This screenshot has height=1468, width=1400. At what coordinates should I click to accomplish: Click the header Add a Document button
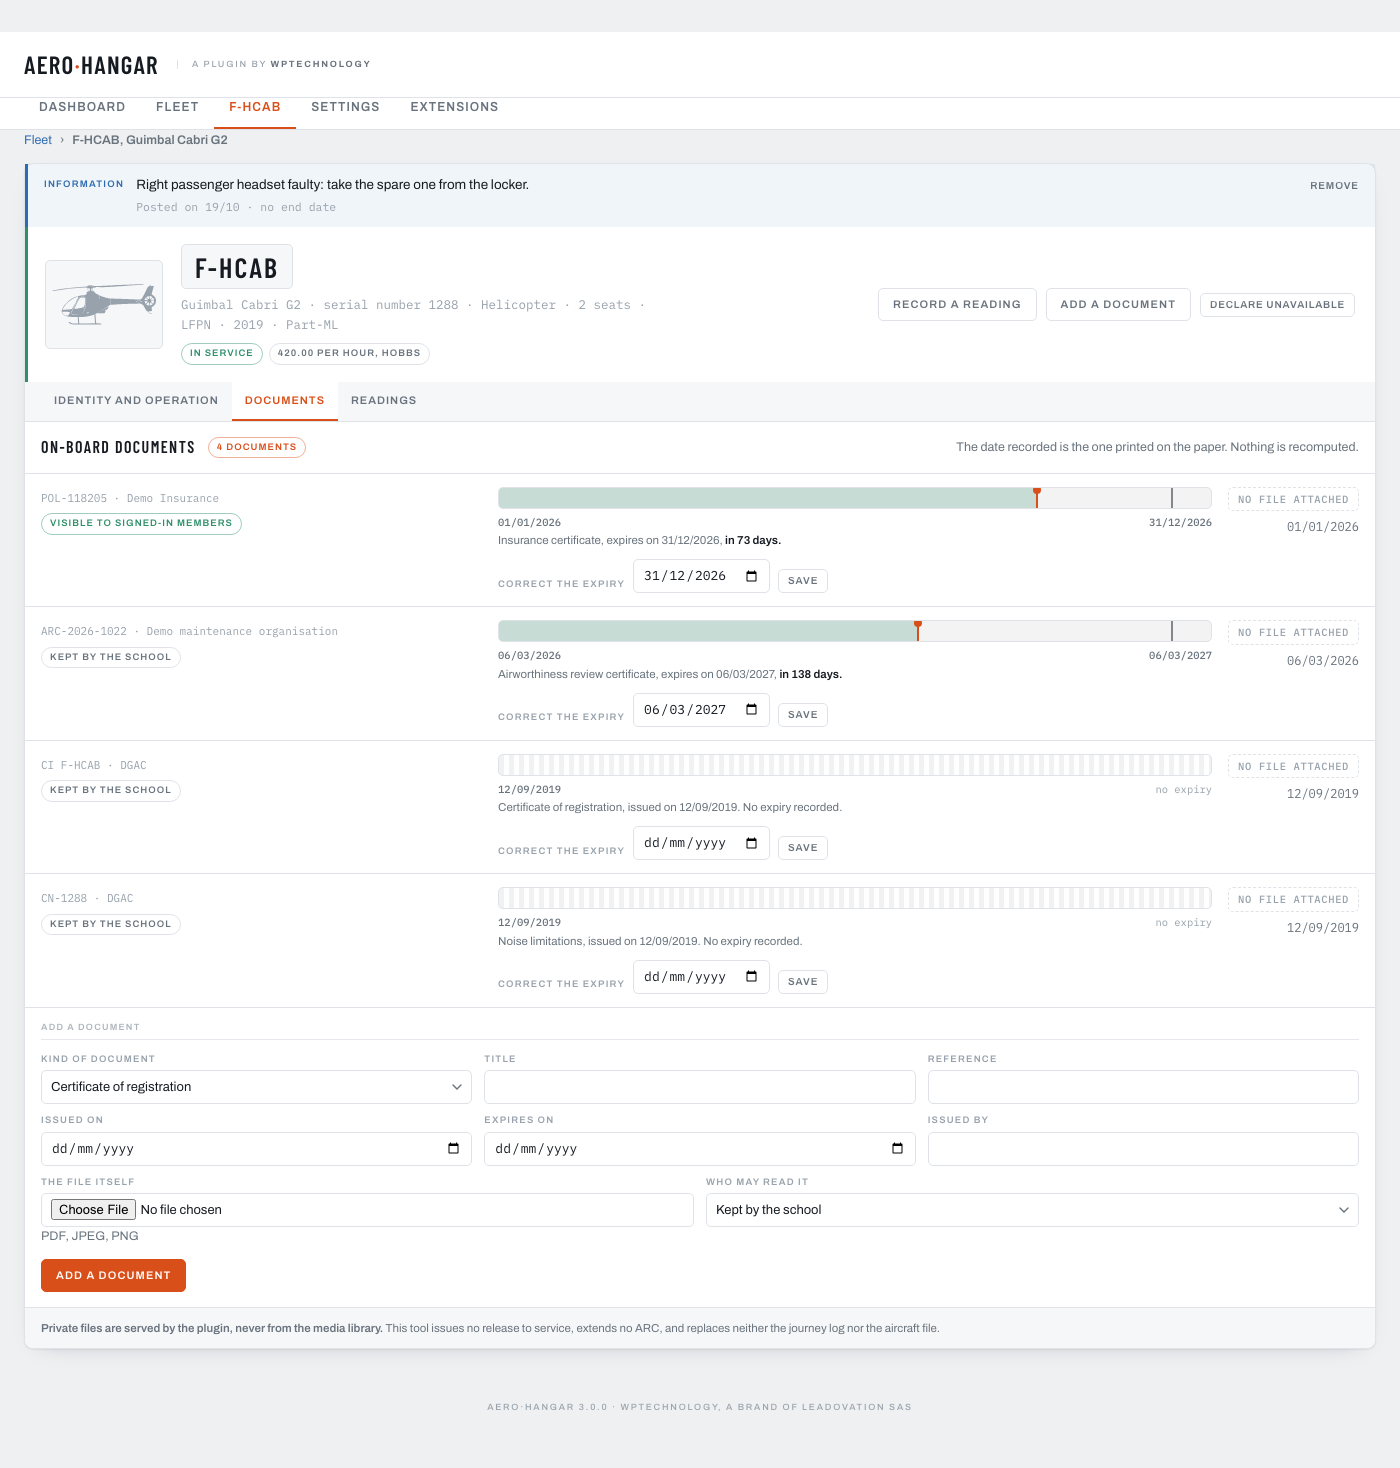coord(1118,305)
